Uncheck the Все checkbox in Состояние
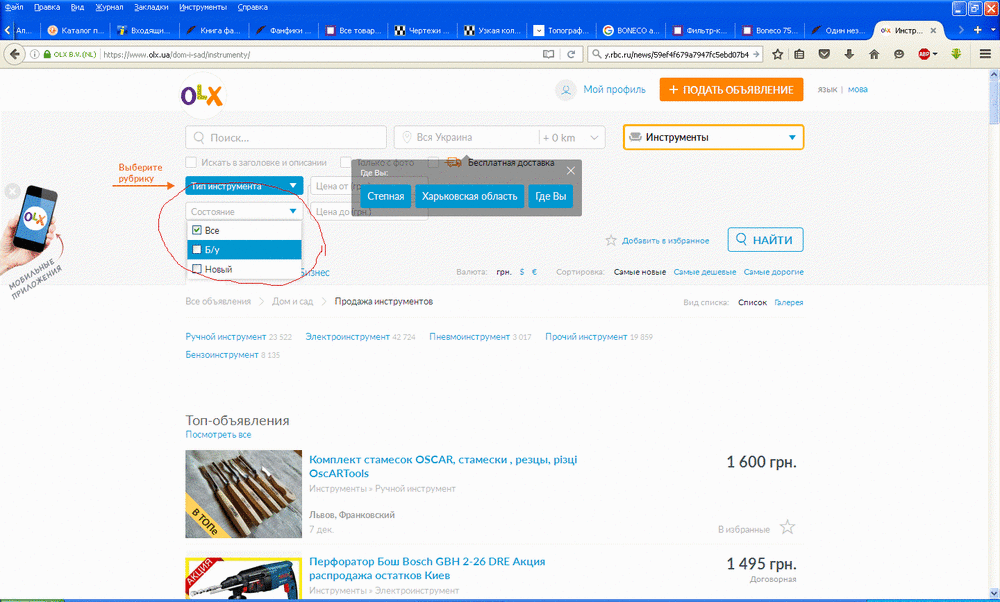 click(197, 229)
